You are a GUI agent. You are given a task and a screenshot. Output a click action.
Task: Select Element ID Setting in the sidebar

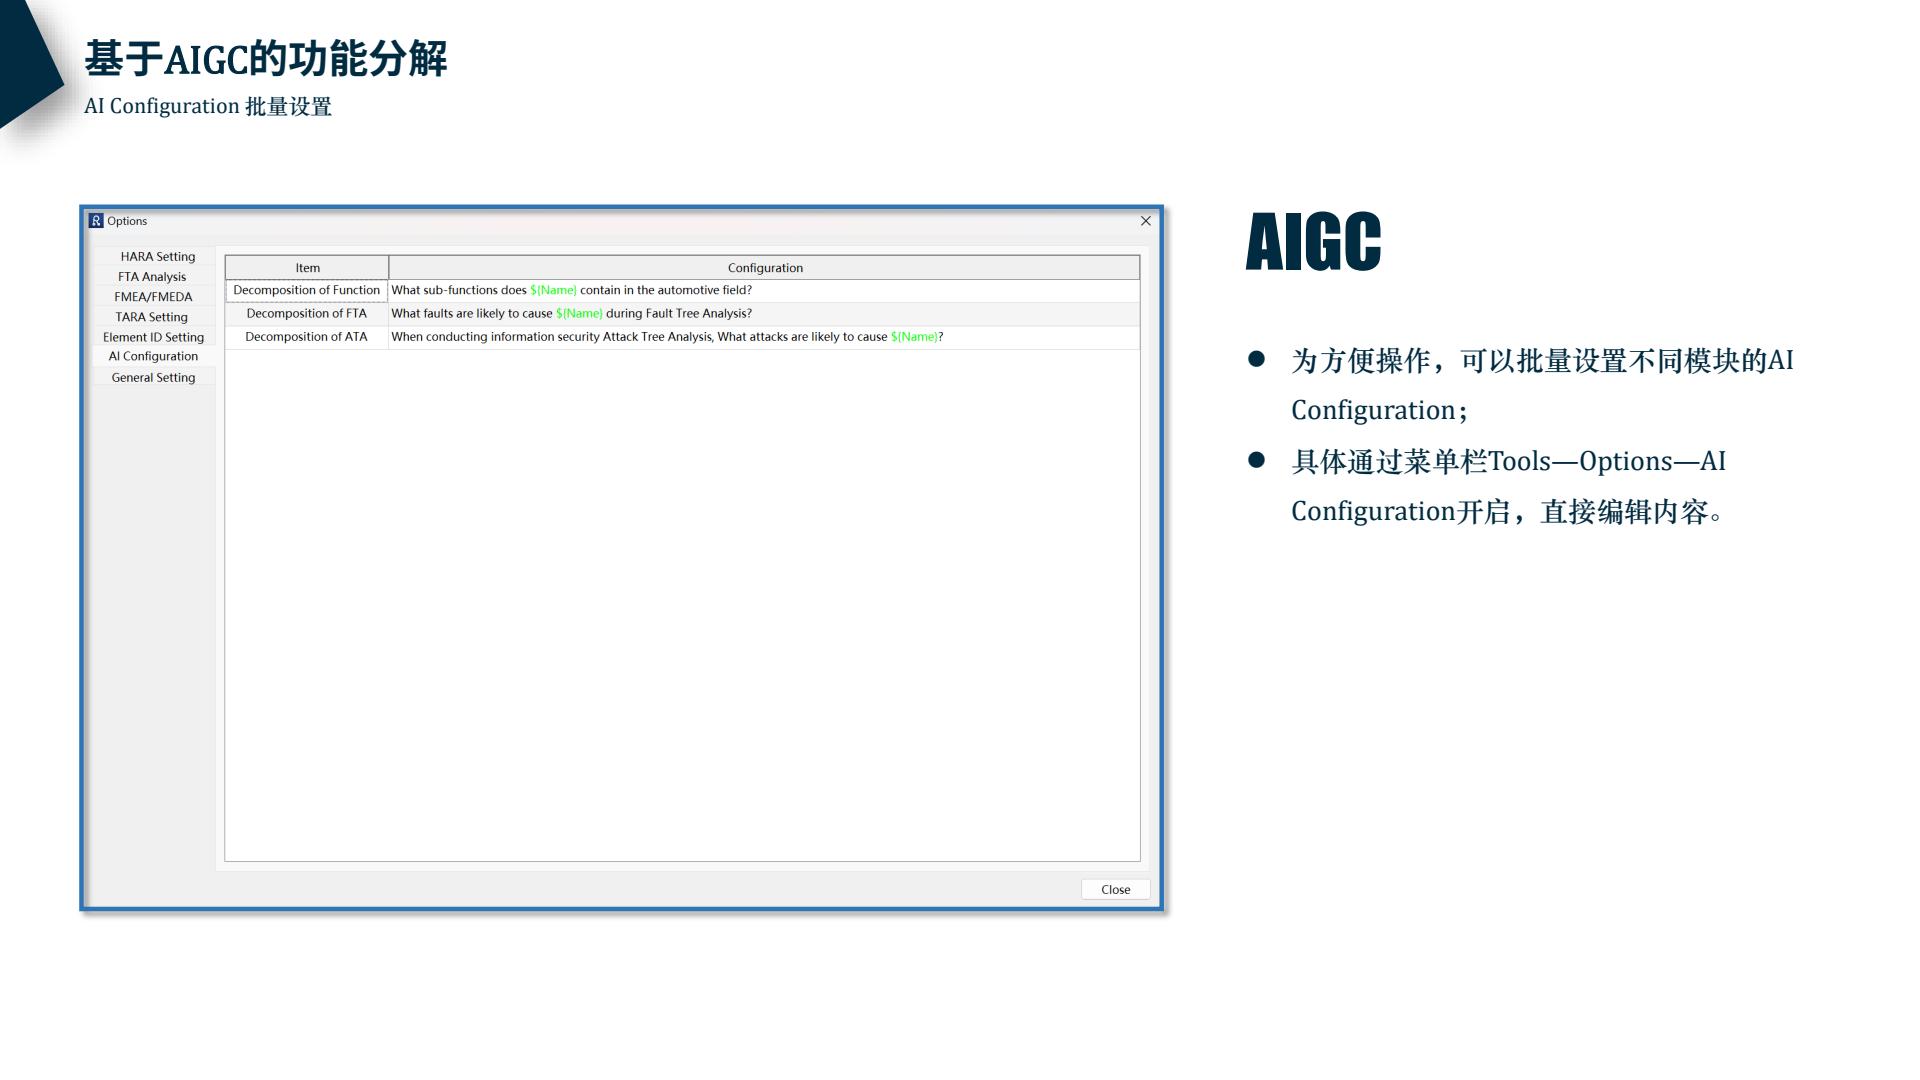pyautogui.click(x=153, y=337)
